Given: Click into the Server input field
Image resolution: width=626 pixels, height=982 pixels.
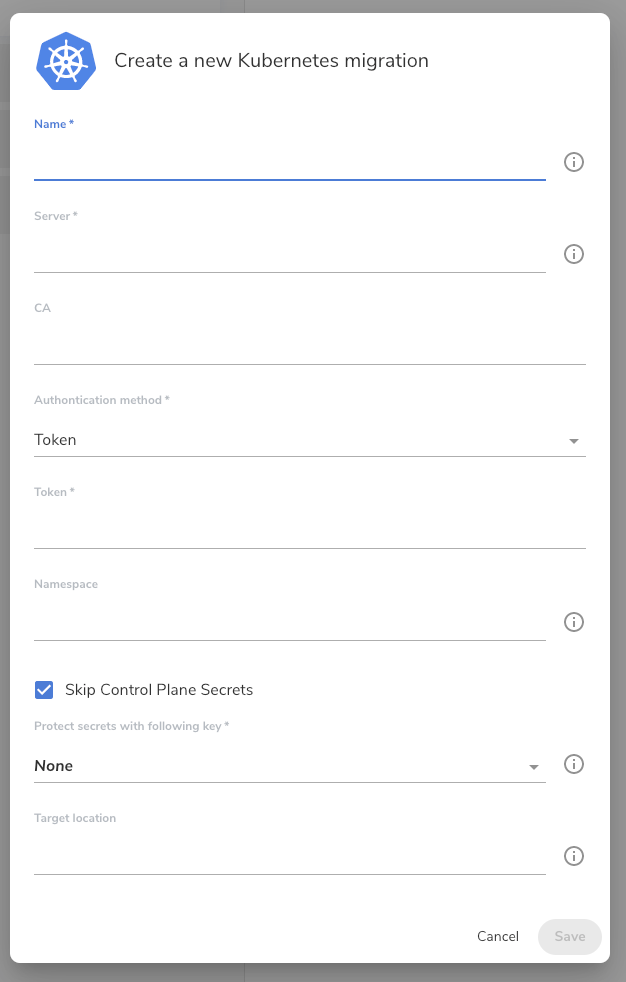Looking at the screenshot, I should [x=290, y=254].
